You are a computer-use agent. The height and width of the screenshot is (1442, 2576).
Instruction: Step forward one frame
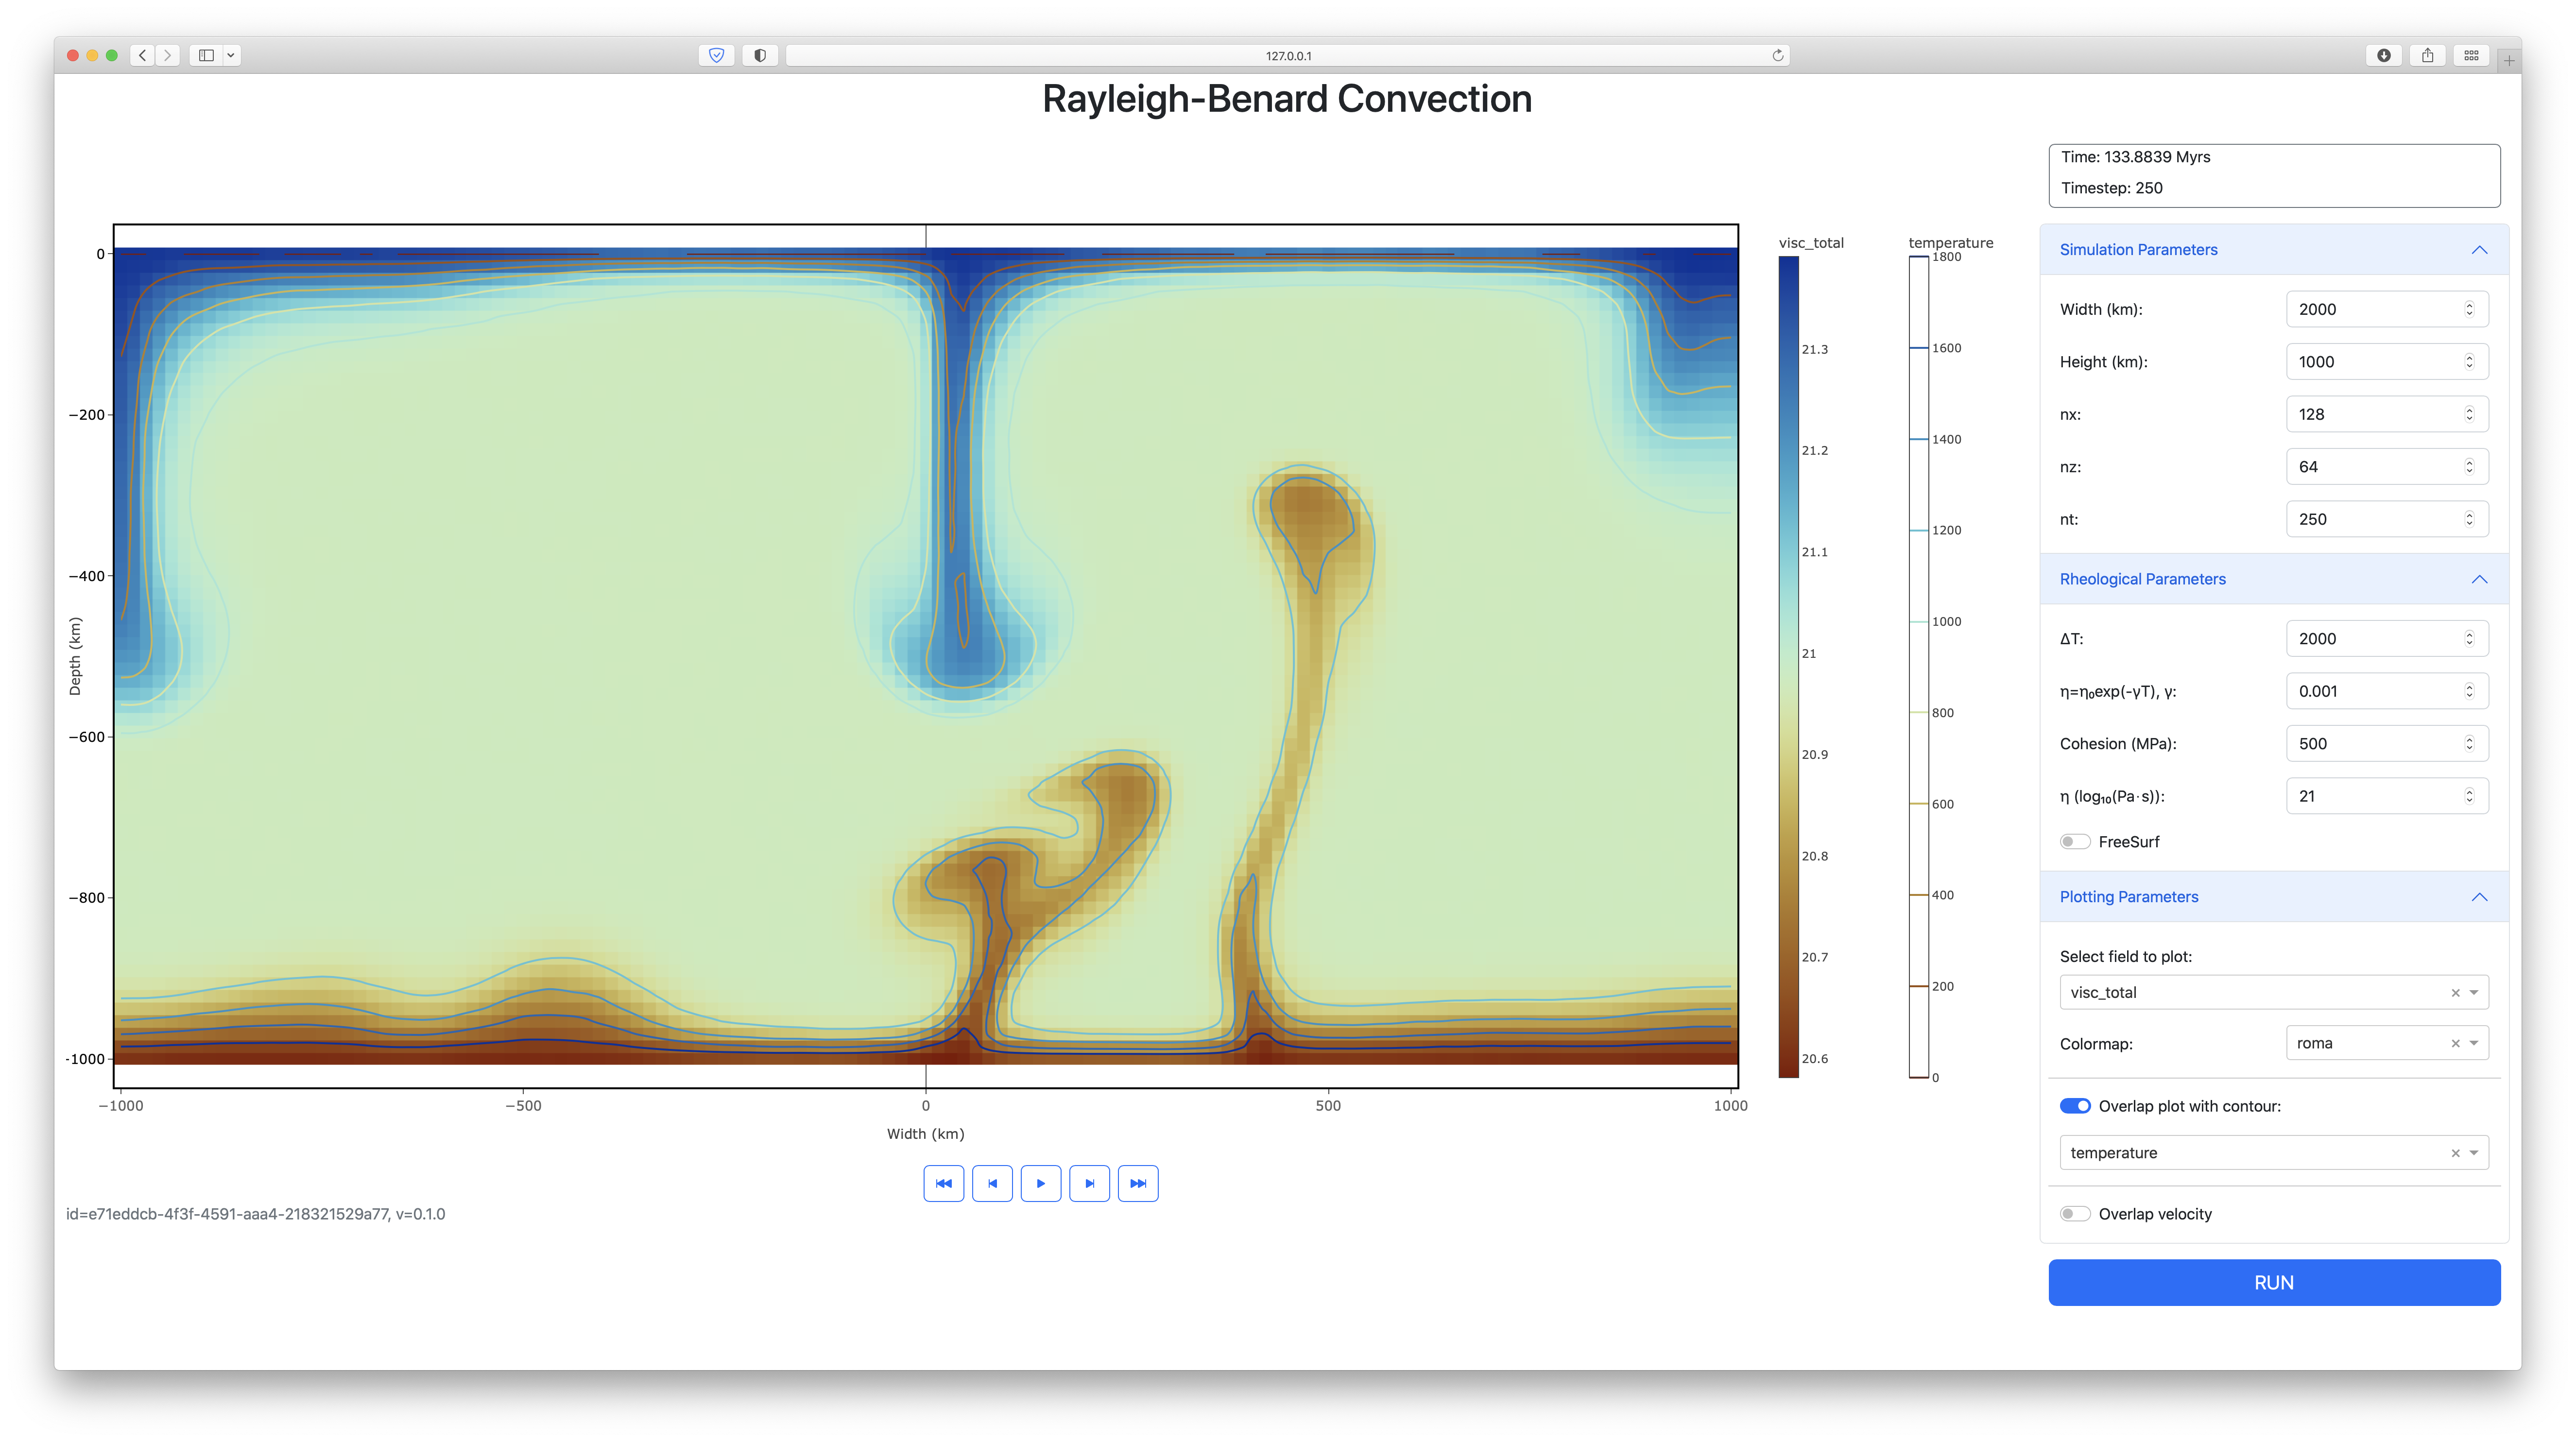pos(1089,1183)
